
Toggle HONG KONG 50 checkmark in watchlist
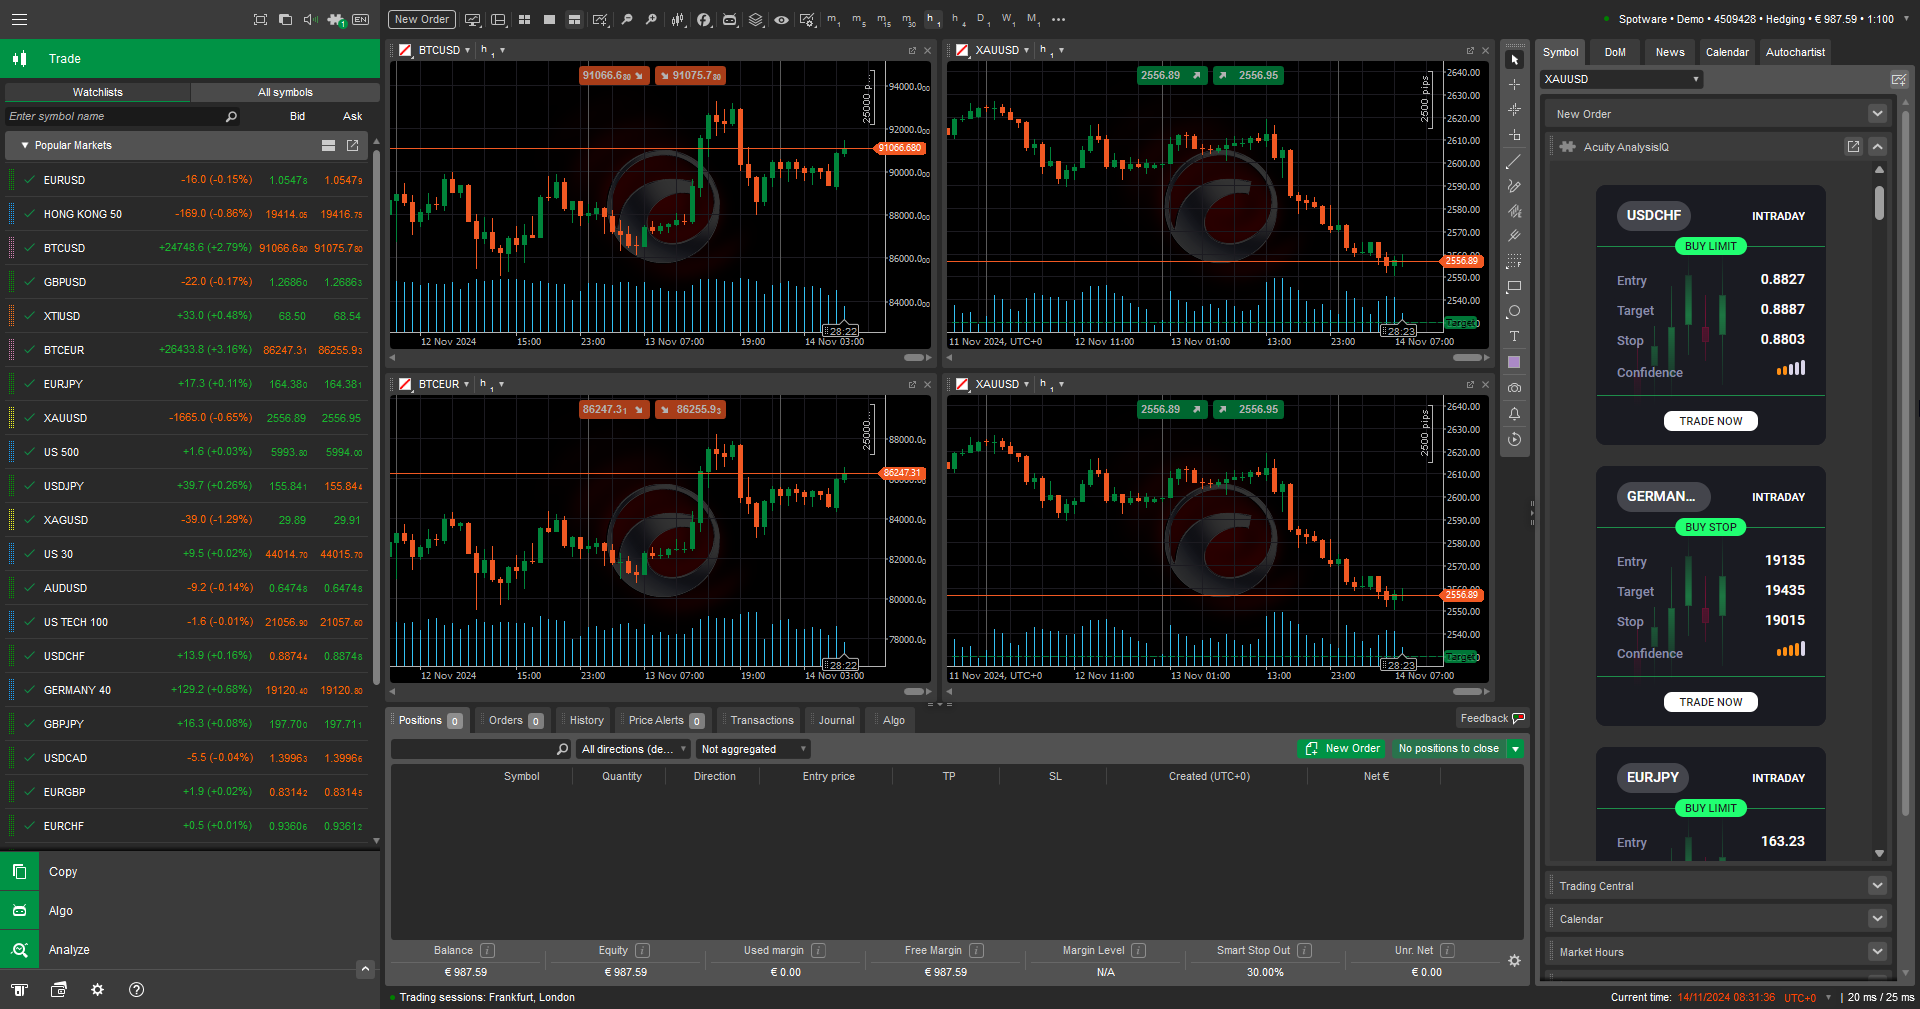coord(29,214)
